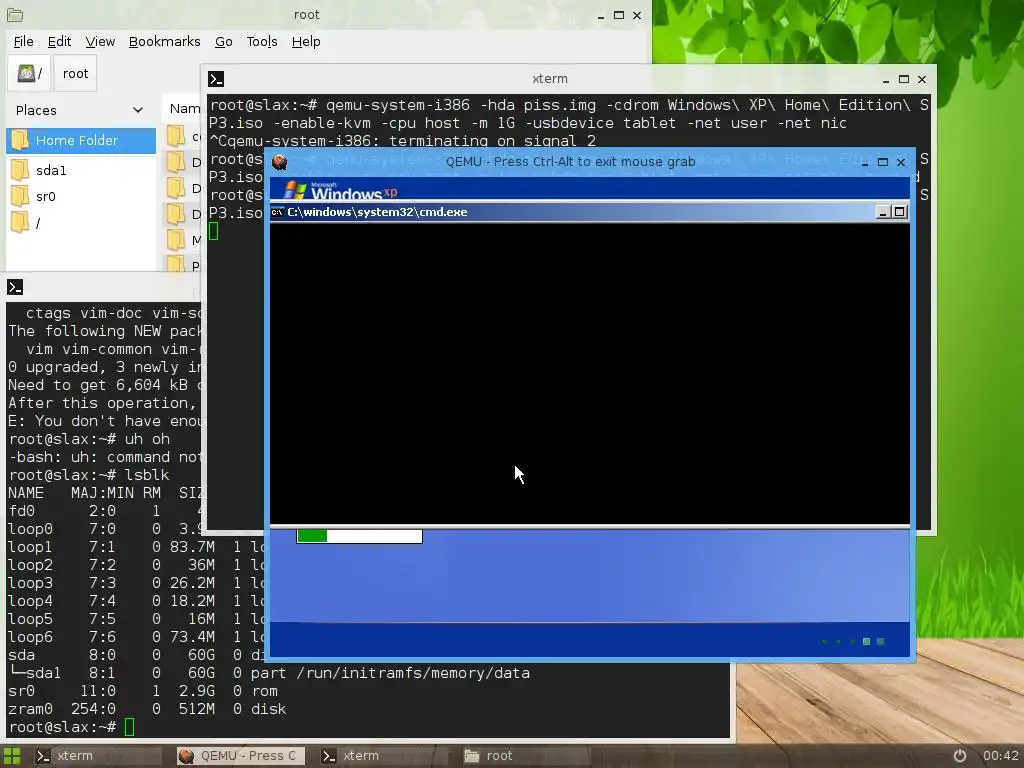1024x768 pixels.
Task: Open the Tools menu in file manager
Action: coord(262,42)
